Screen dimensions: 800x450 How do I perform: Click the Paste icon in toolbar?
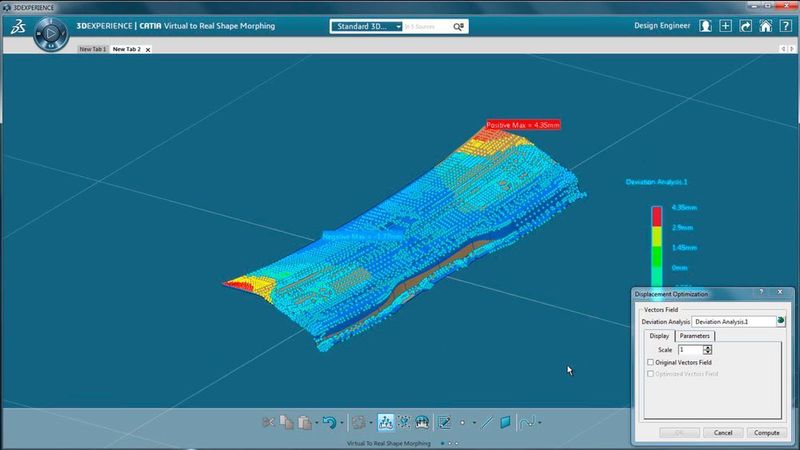(305, 422)
